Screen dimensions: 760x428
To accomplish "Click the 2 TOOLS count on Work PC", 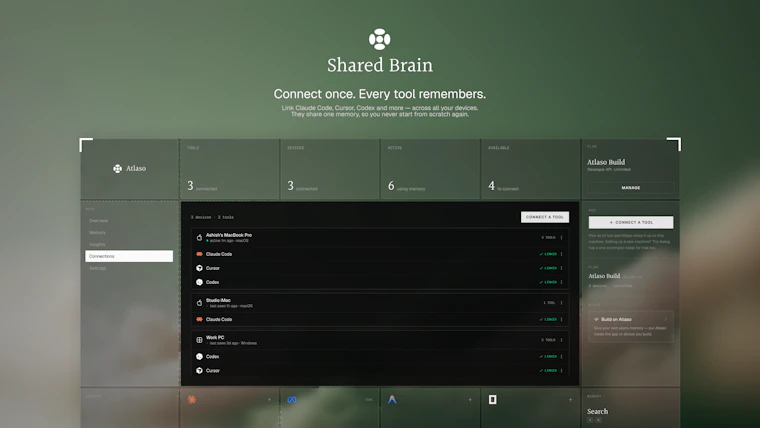I will (548, 340).
